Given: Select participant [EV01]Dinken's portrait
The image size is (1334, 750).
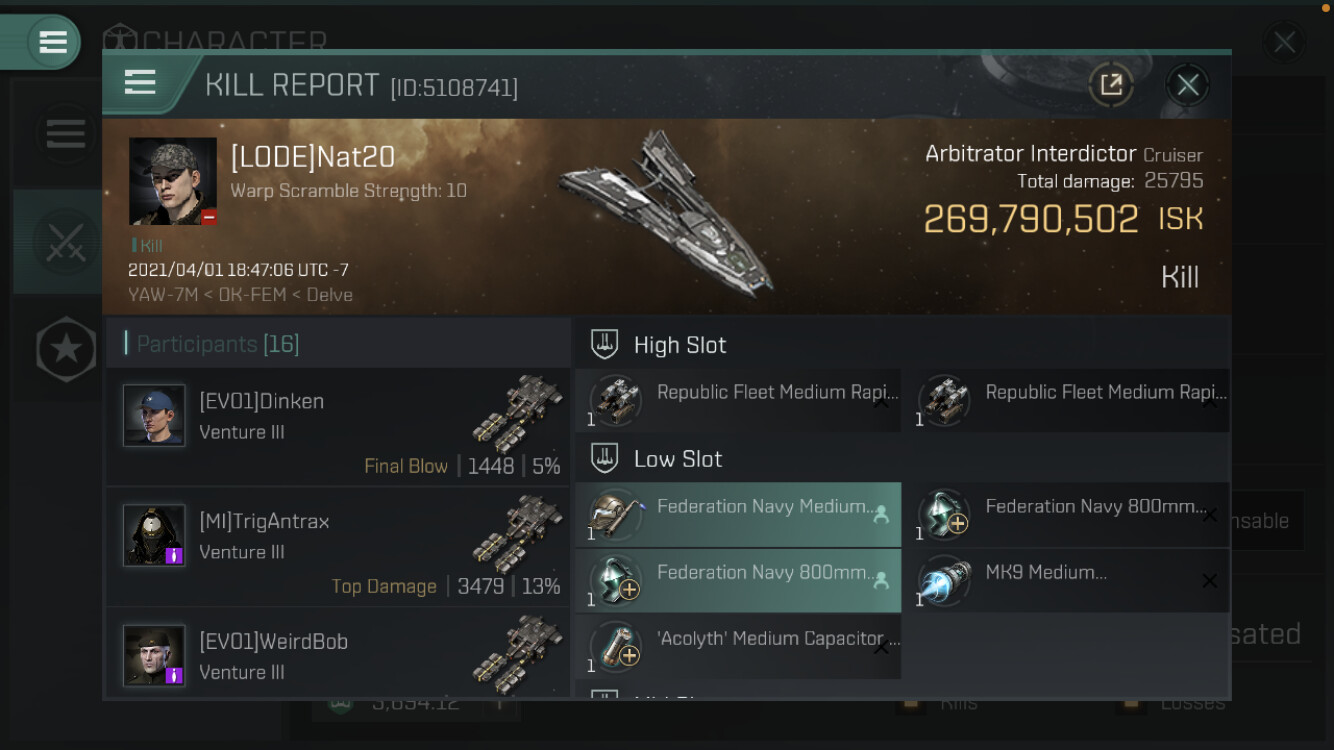Looking at the screenshot, I should tap(154, 415).
